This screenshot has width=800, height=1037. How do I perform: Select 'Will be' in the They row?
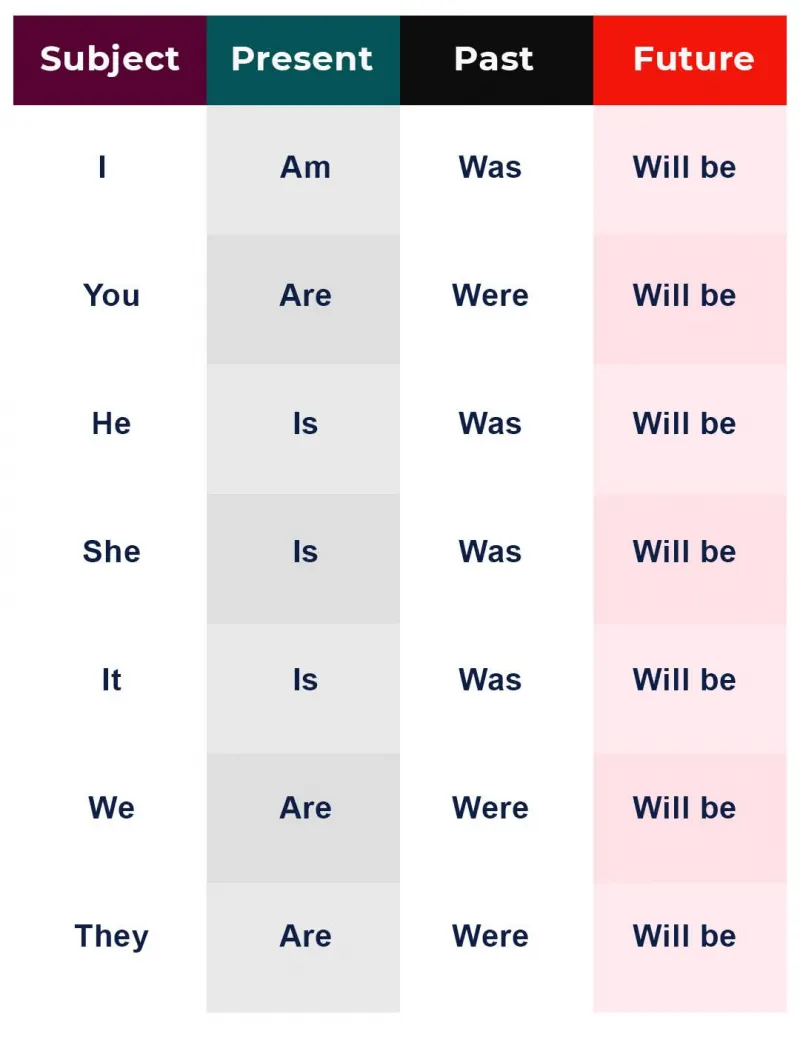[684, 936]
